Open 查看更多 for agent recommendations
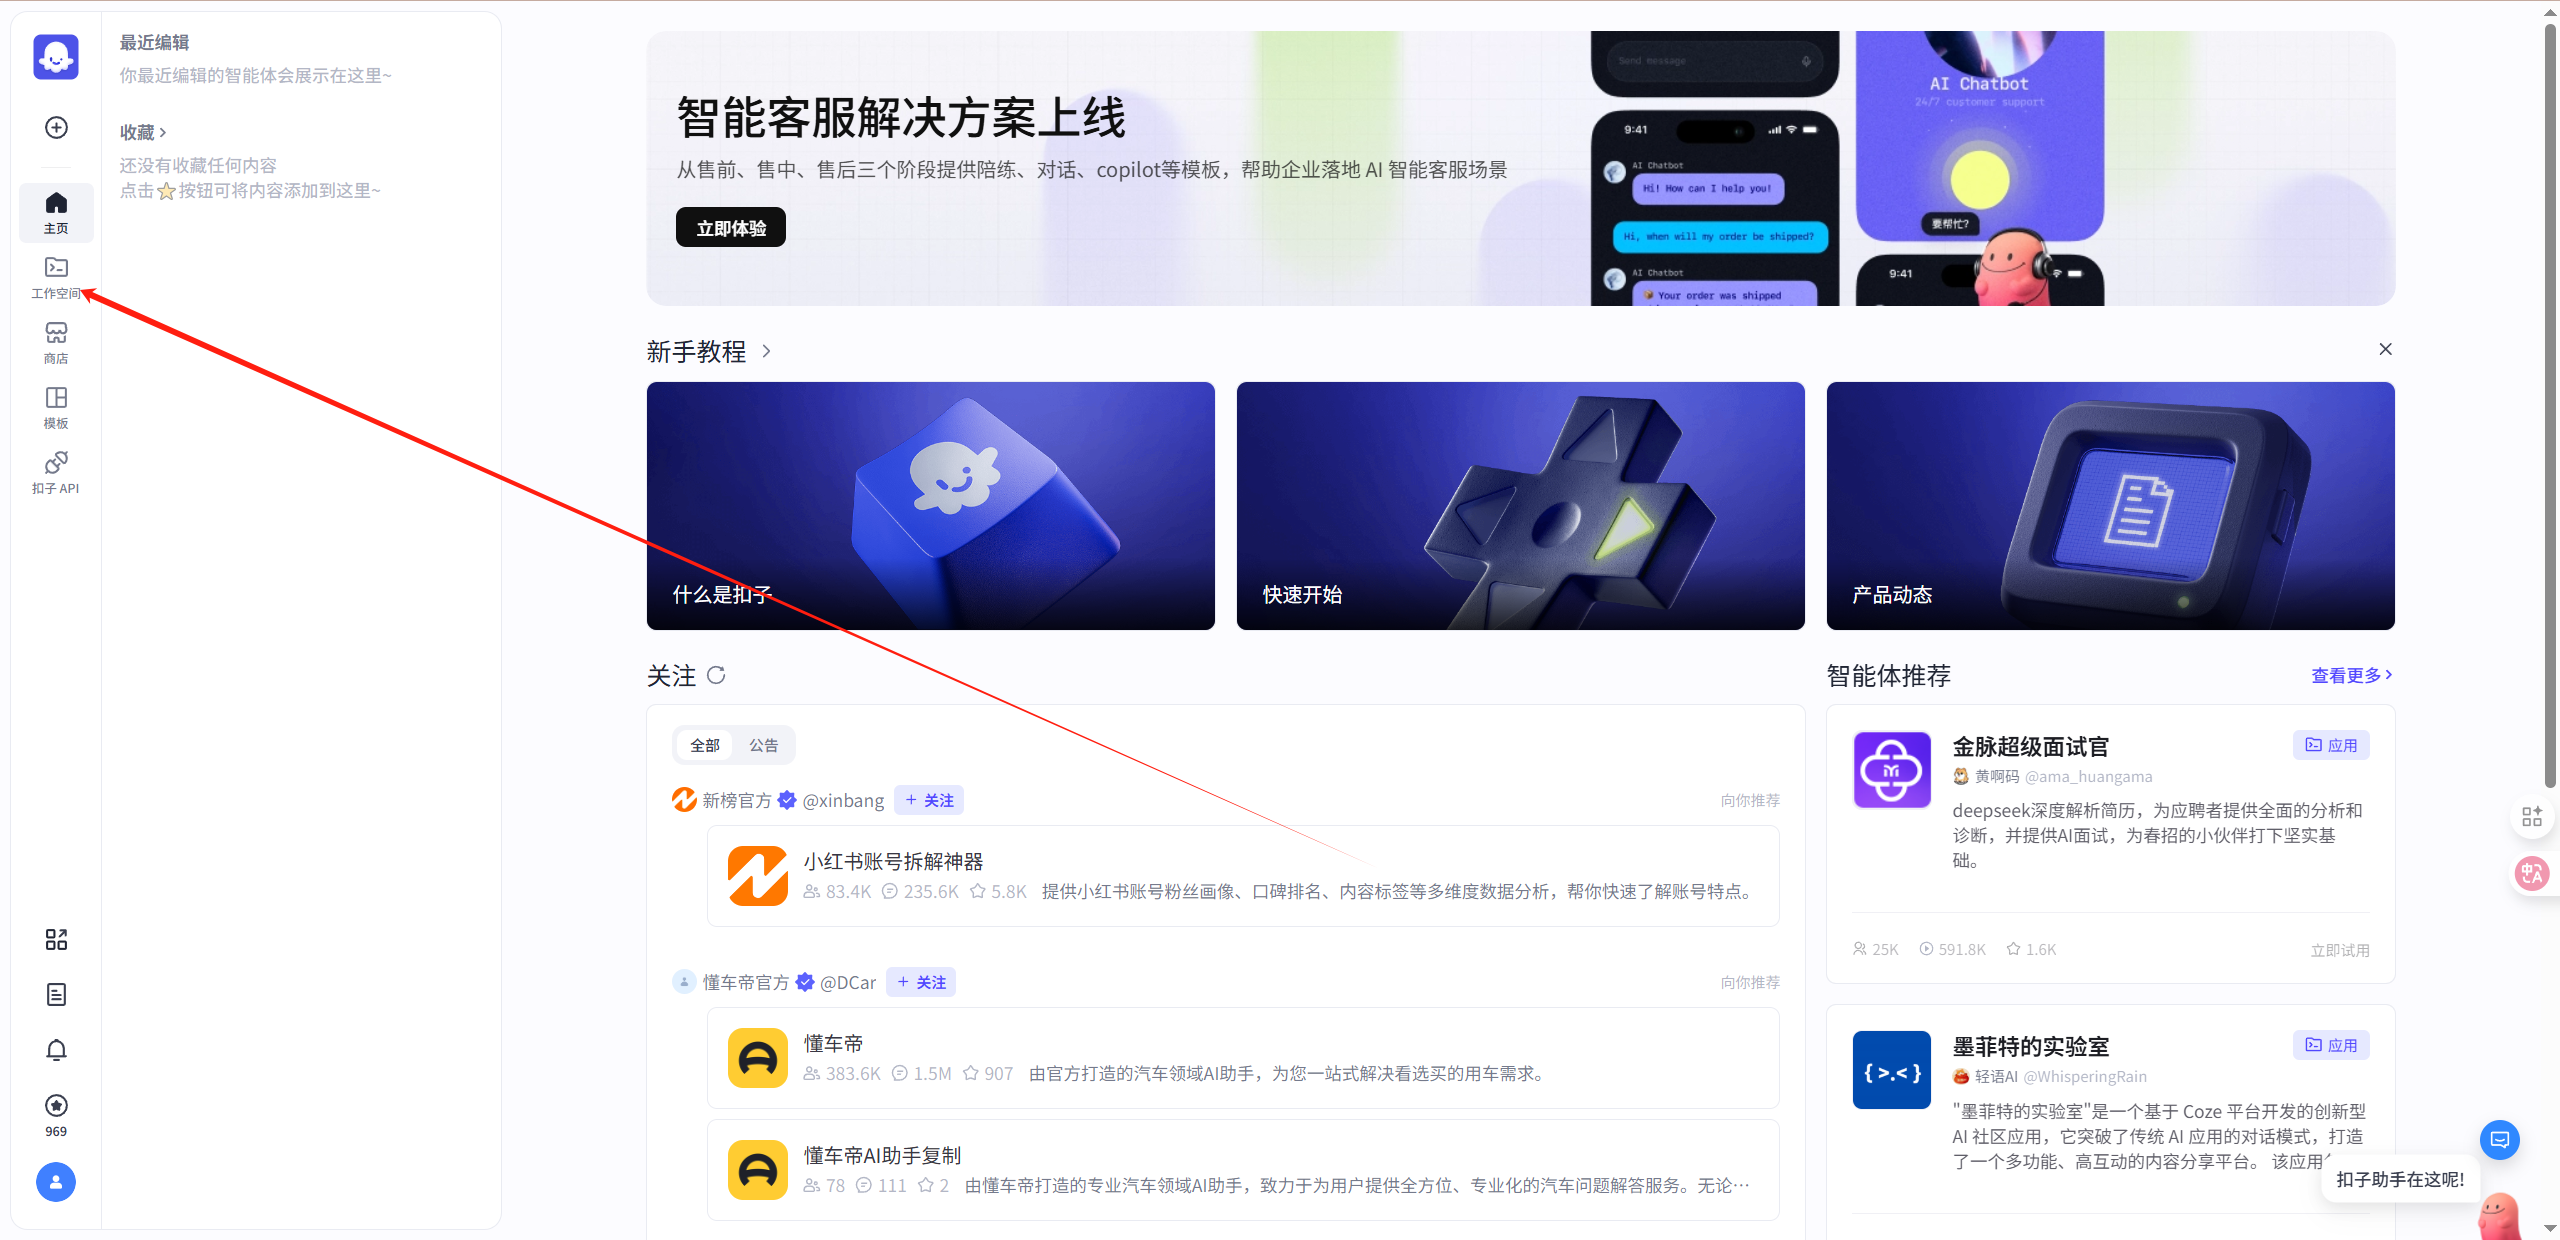Viewport: 2560px width, 1240px height. 2350,675
